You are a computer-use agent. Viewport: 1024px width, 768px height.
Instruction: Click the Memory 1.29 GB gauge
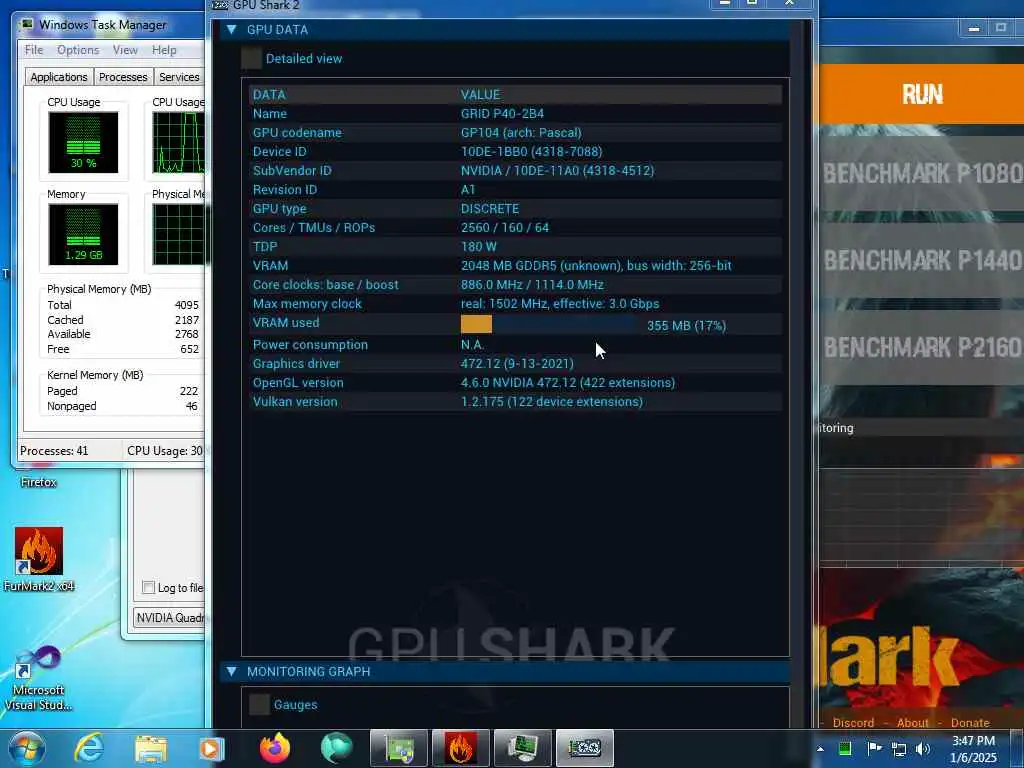[x=83, y=234]
